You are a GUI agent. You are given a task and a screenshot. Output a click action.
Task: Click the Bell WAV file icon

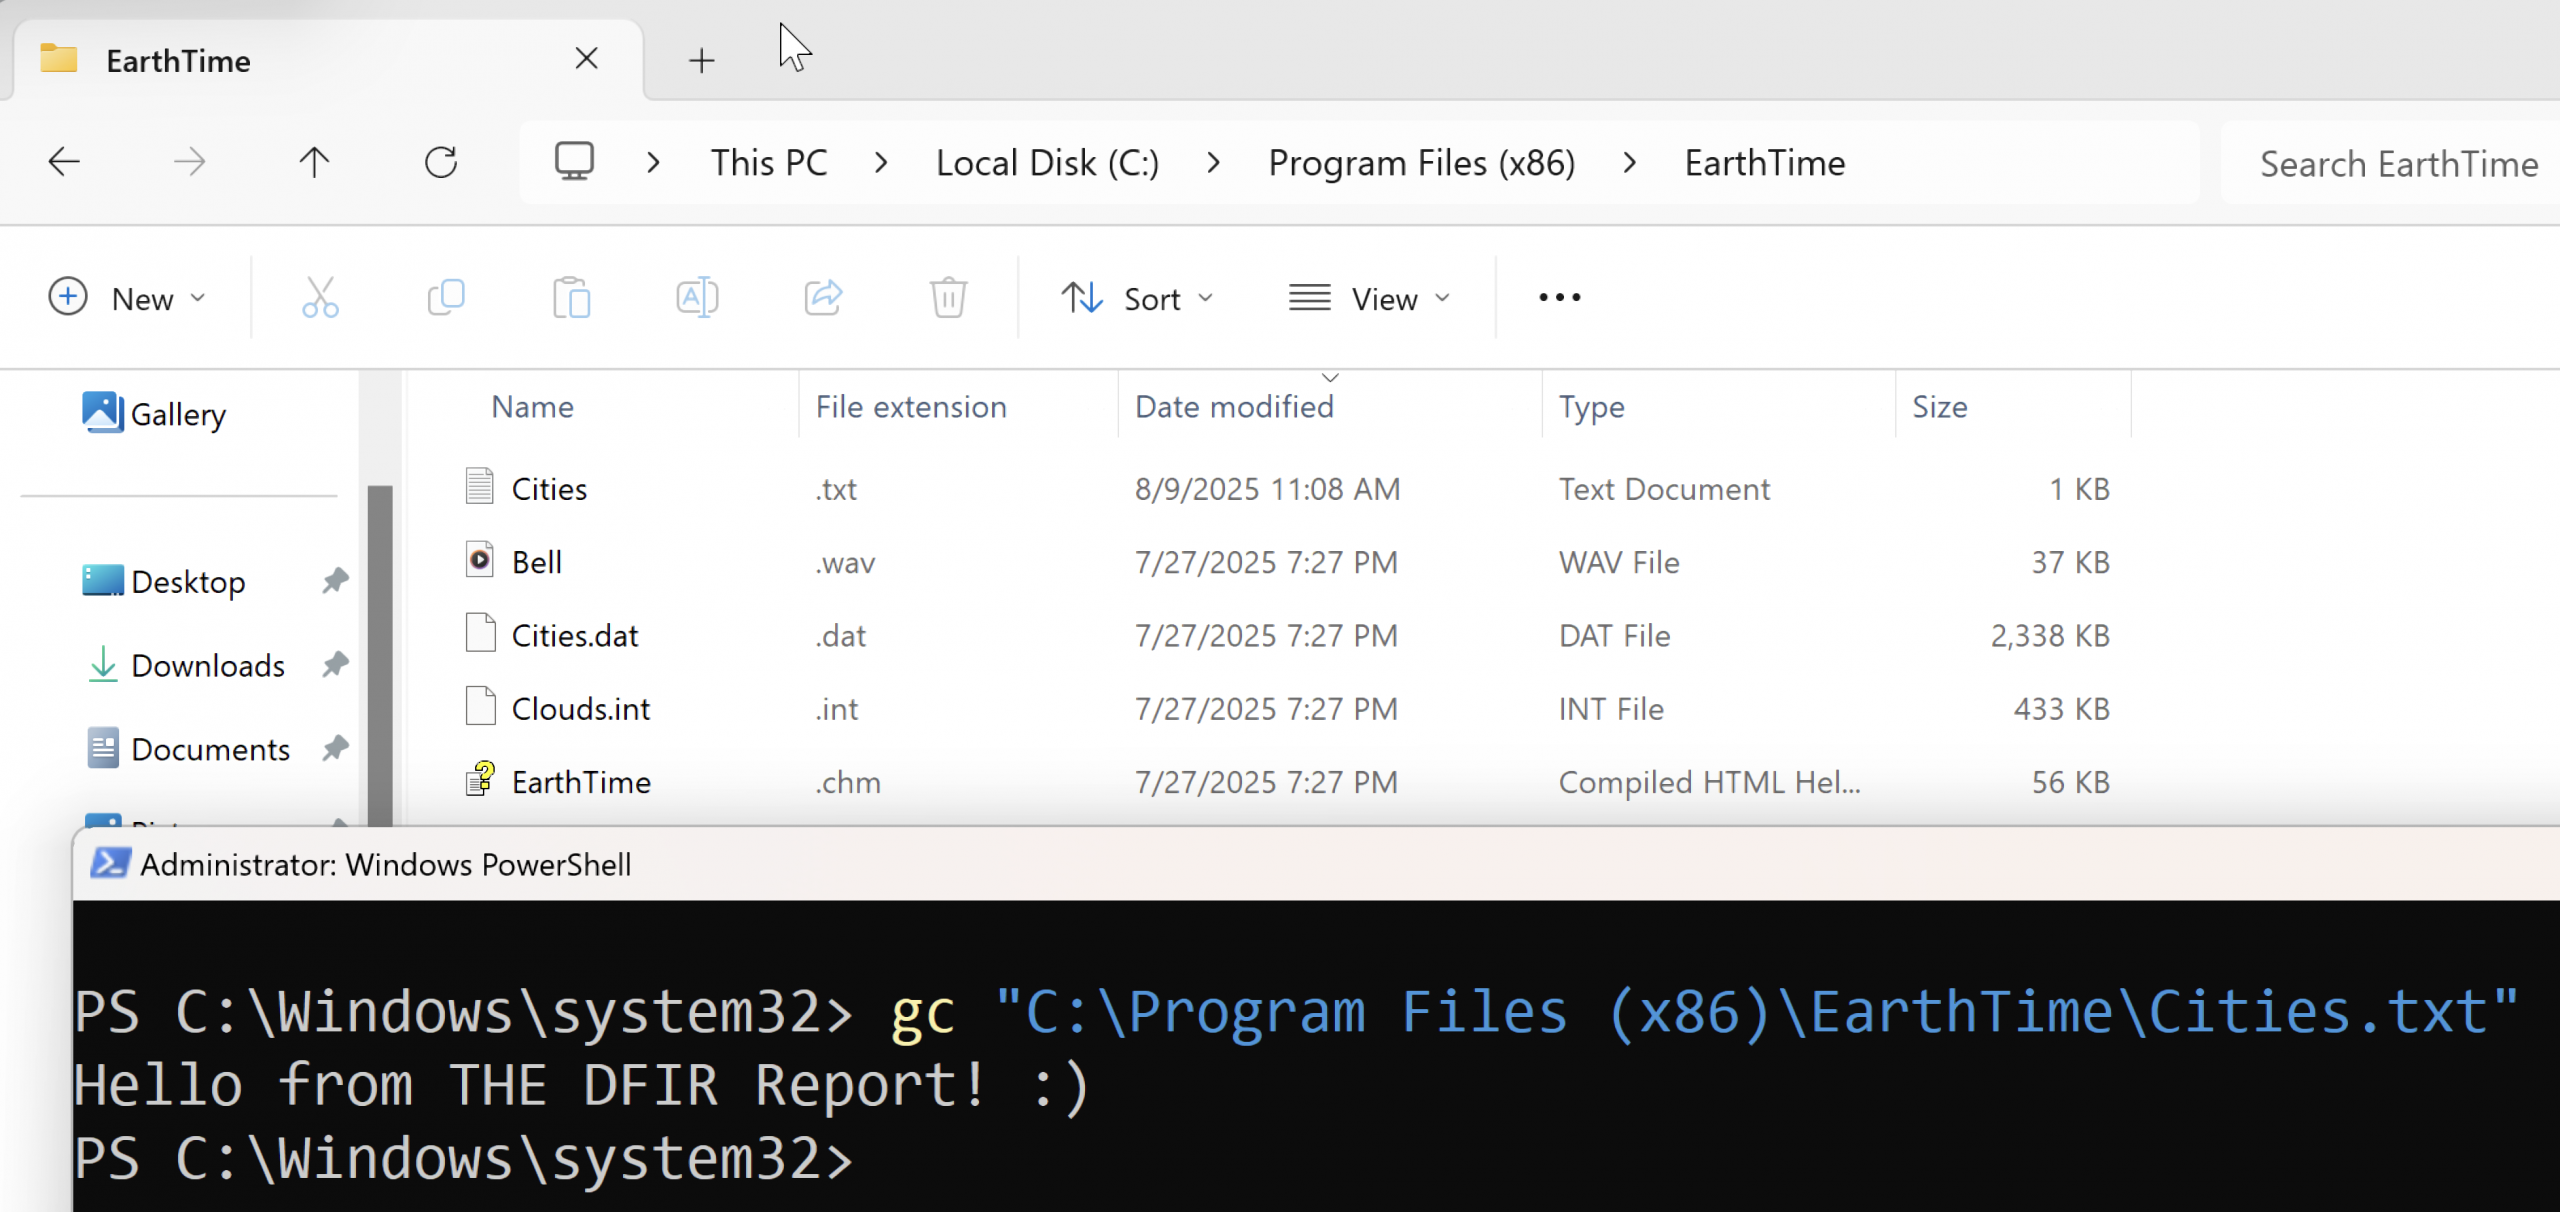[x=480, y=560]
